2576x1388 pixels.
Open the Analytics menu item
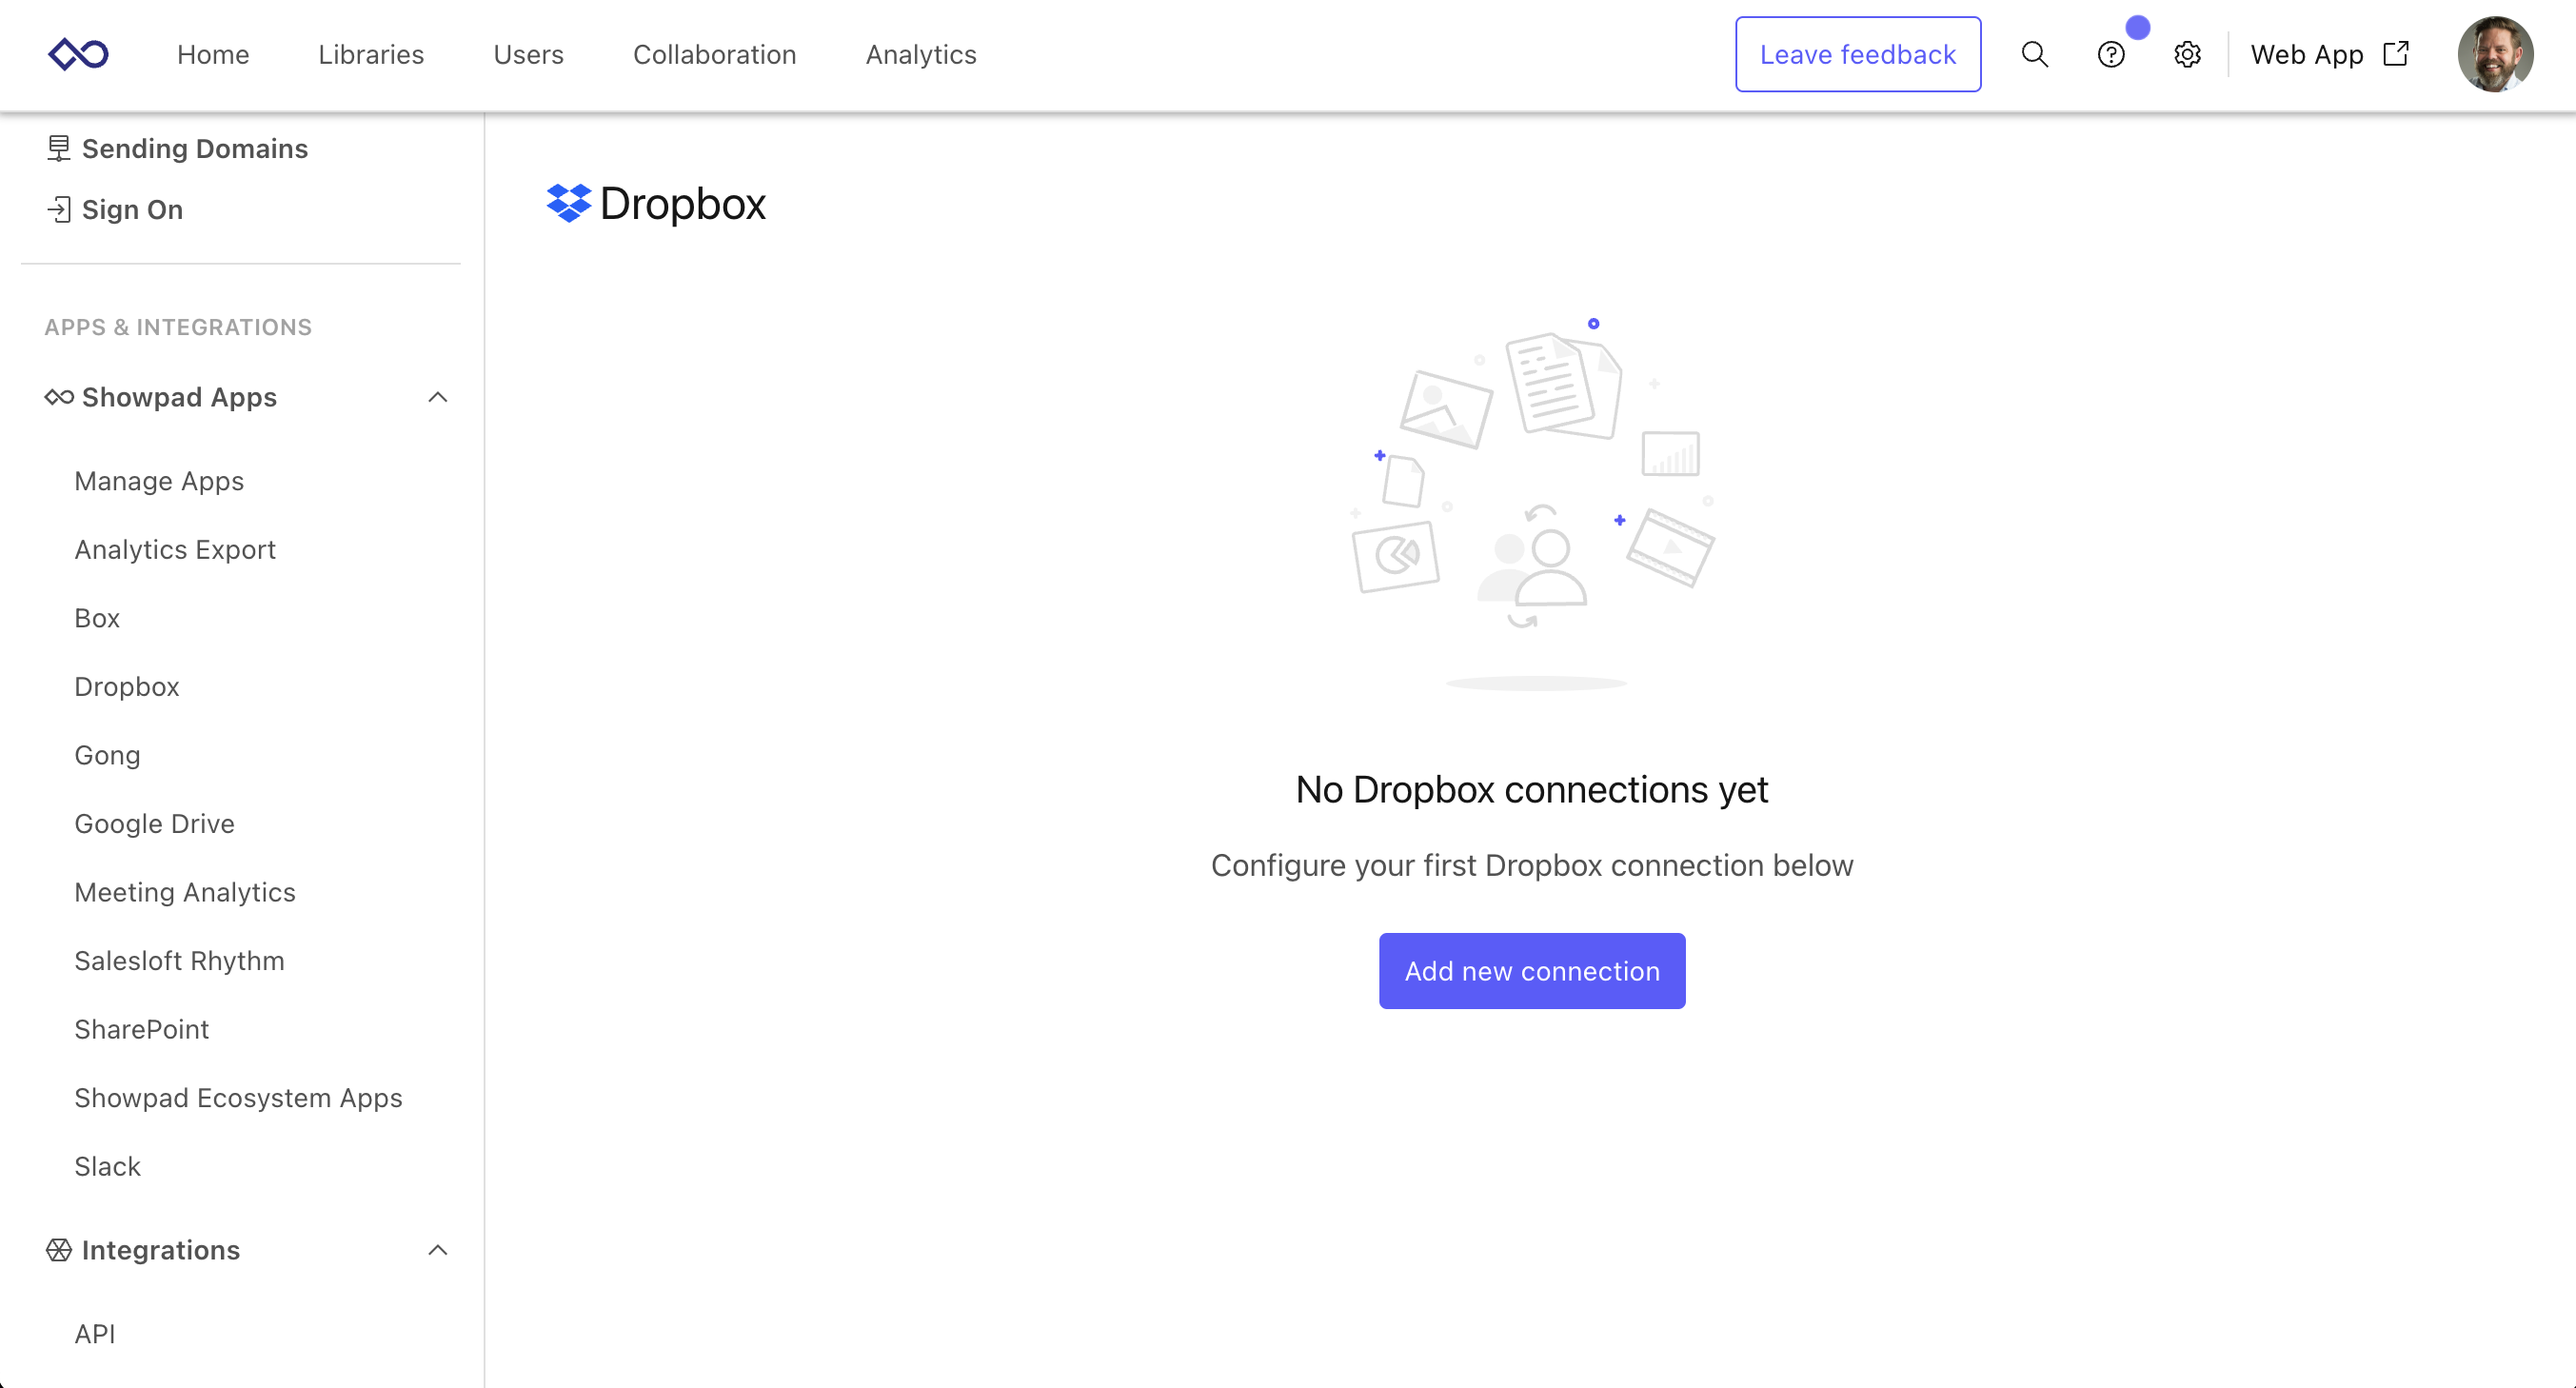[x=920, y=54]
